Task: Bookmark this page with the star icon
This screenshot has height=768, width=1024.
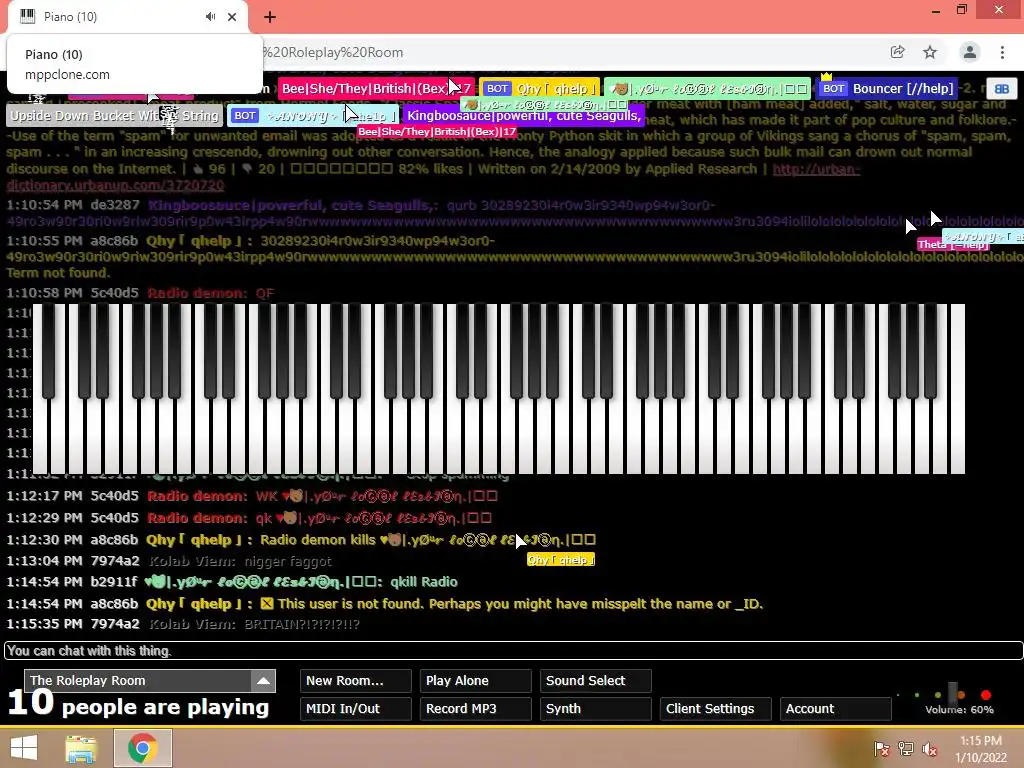Action: click(930, 52)
